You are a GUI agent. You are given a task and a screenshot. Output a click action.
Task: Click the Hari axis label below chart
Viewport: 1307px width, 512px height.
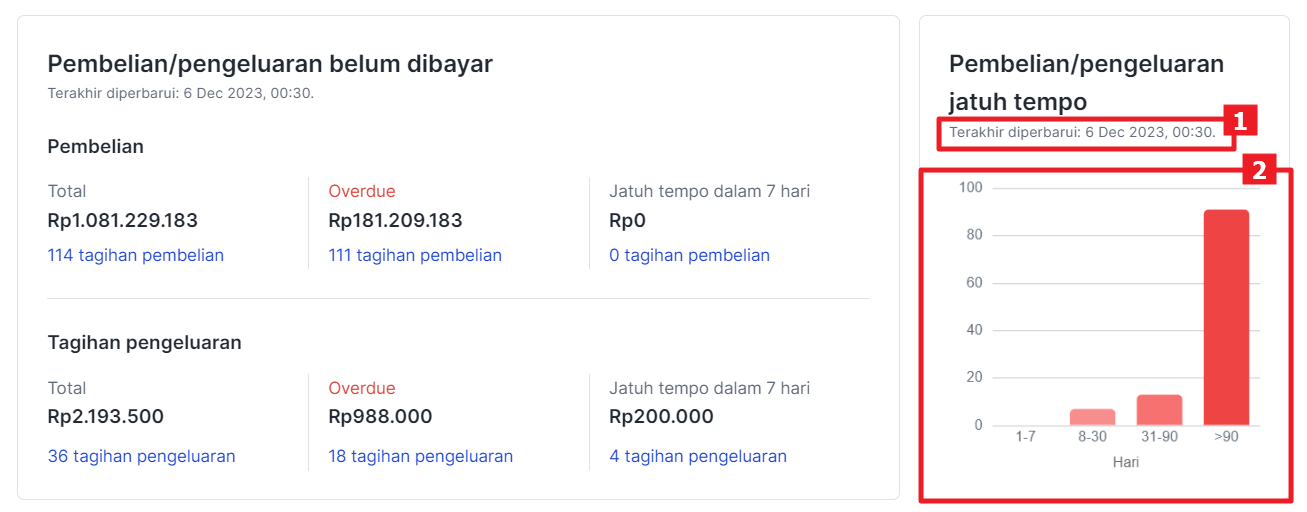tap(1126, 462)
